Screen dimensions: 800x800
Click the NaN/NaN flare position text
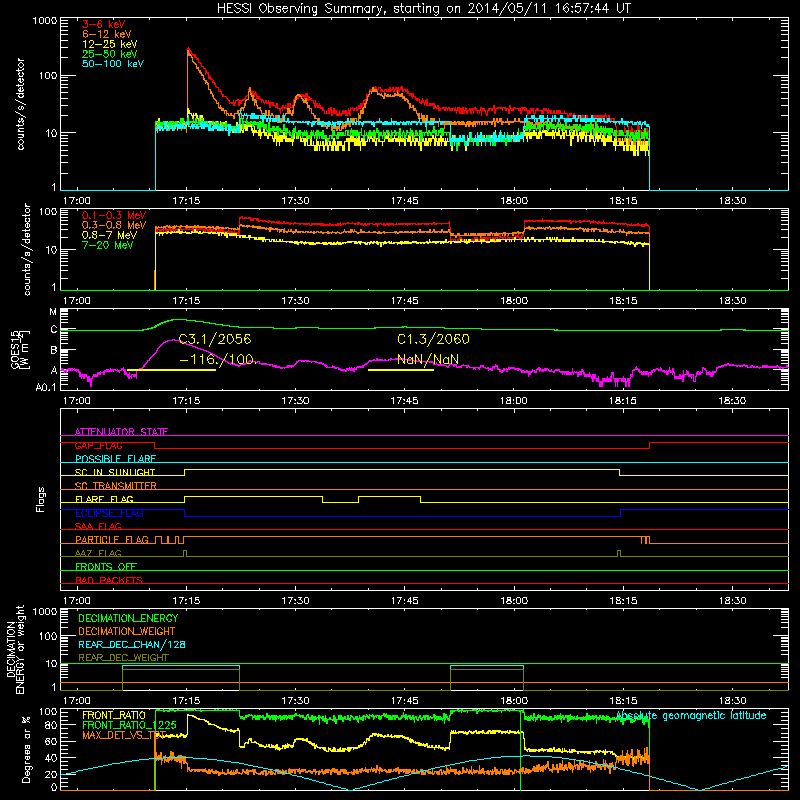tap(428, 359)
